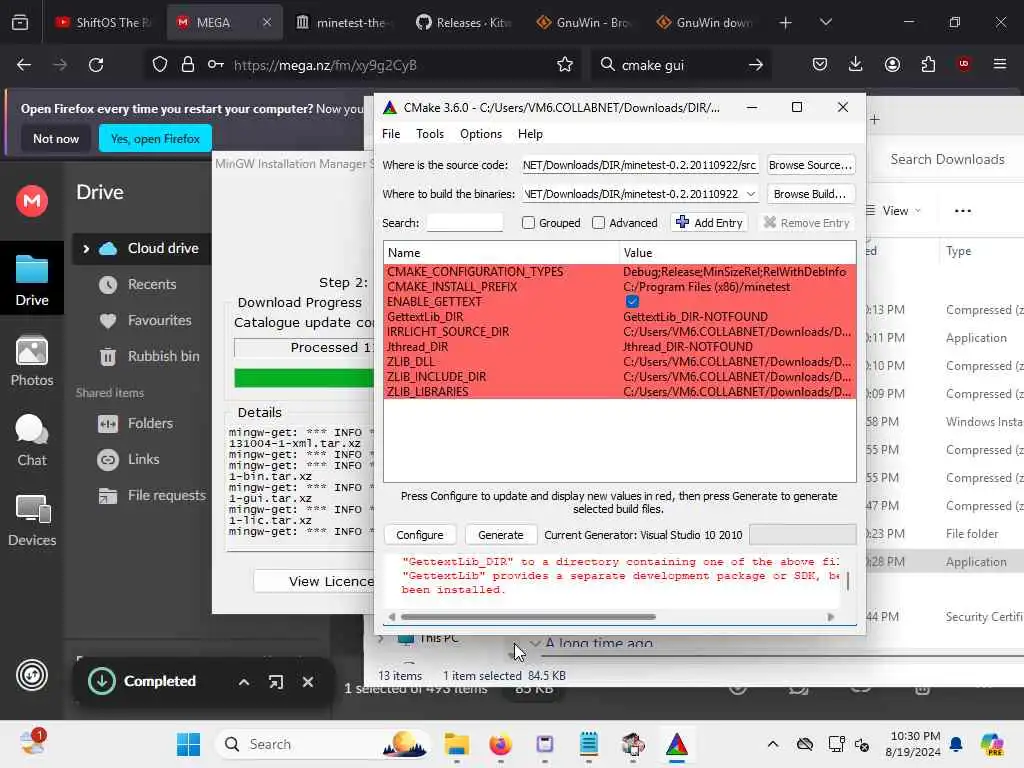Click the CMake Search field
The height and width of the screenshot is (768, 1024).
(x=464, y=223)
